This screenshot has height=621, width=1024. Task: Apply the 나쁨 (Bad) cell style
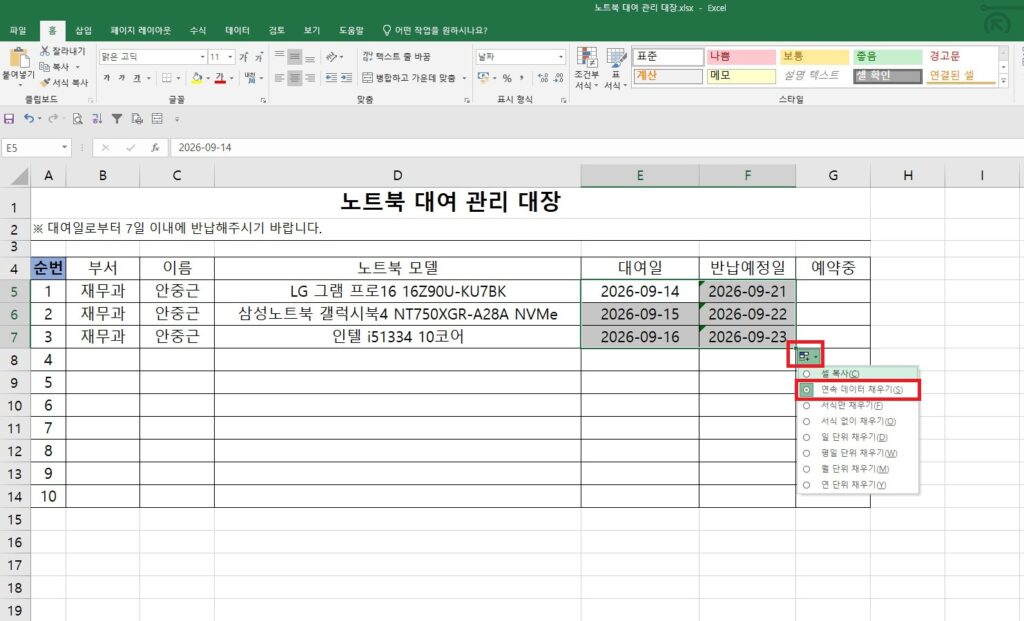[x=741, y=57]
